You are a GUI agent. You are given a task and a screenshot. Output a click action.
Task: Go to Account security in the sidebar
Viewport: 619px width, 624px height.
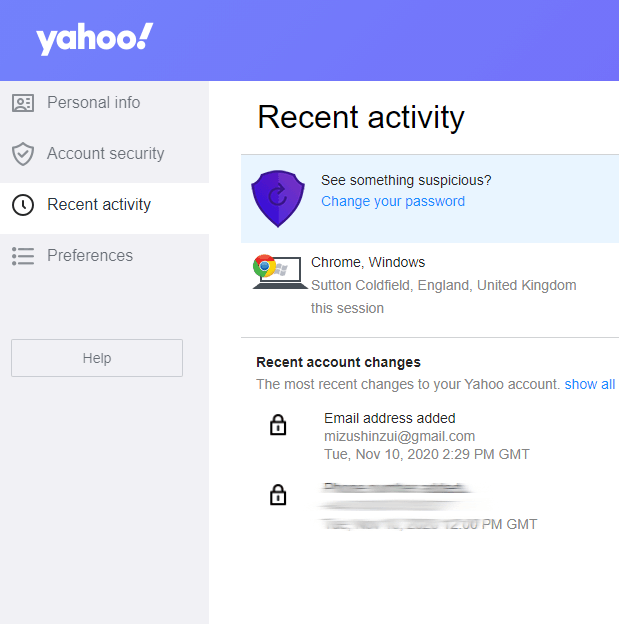click(105, 154)
